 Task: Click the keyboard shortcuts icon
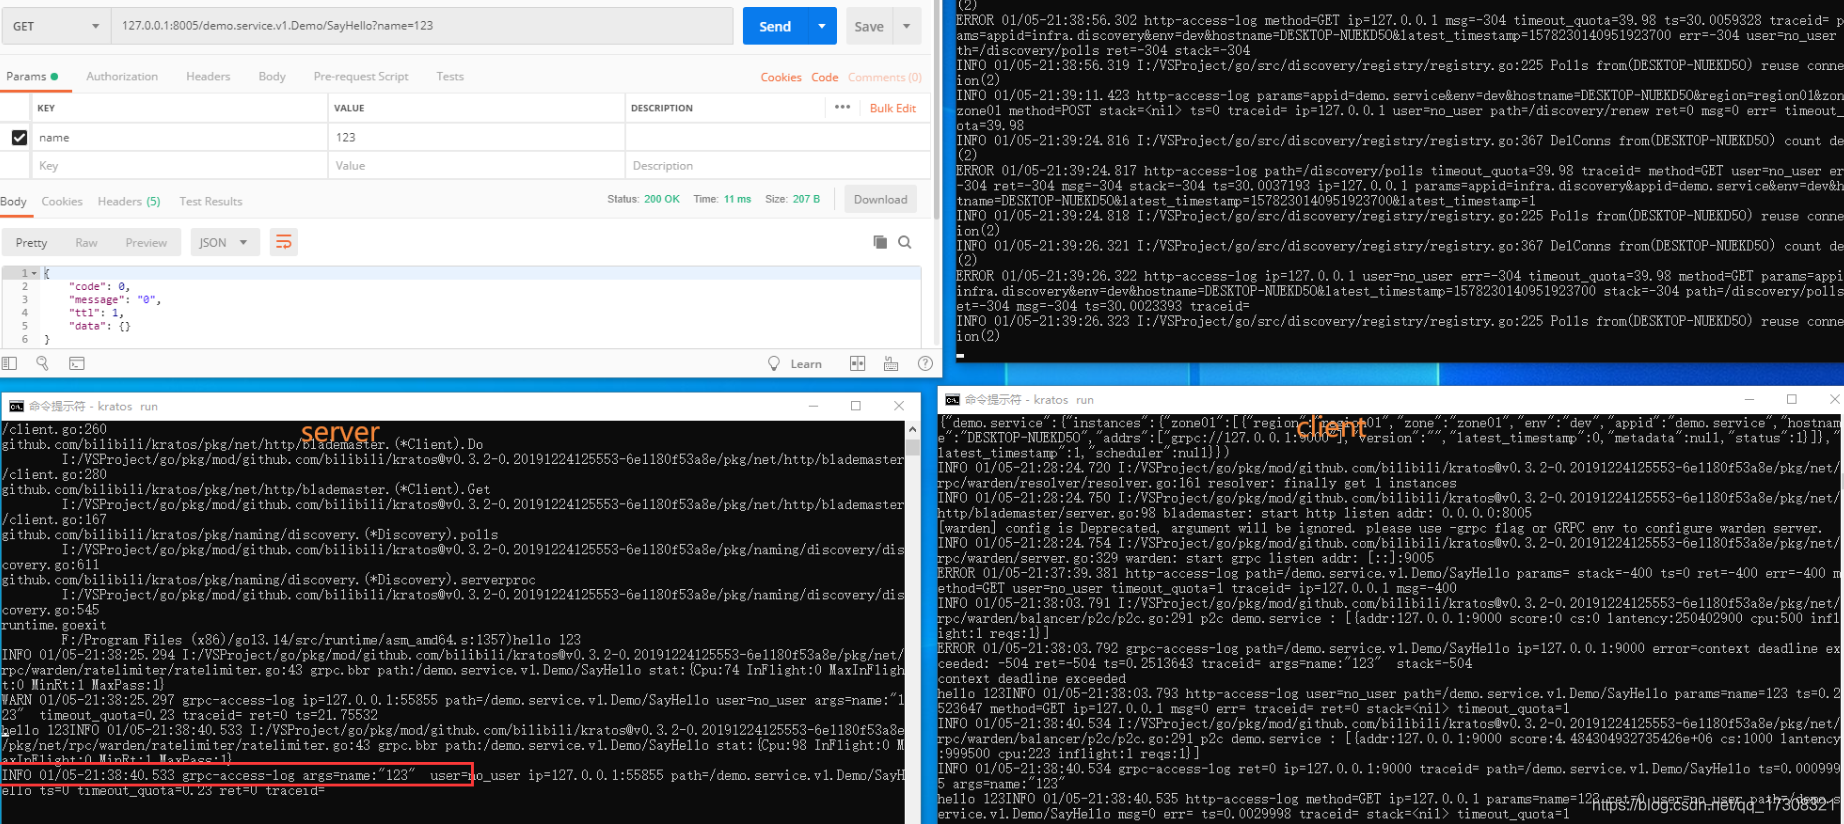[x=891, y=364]
